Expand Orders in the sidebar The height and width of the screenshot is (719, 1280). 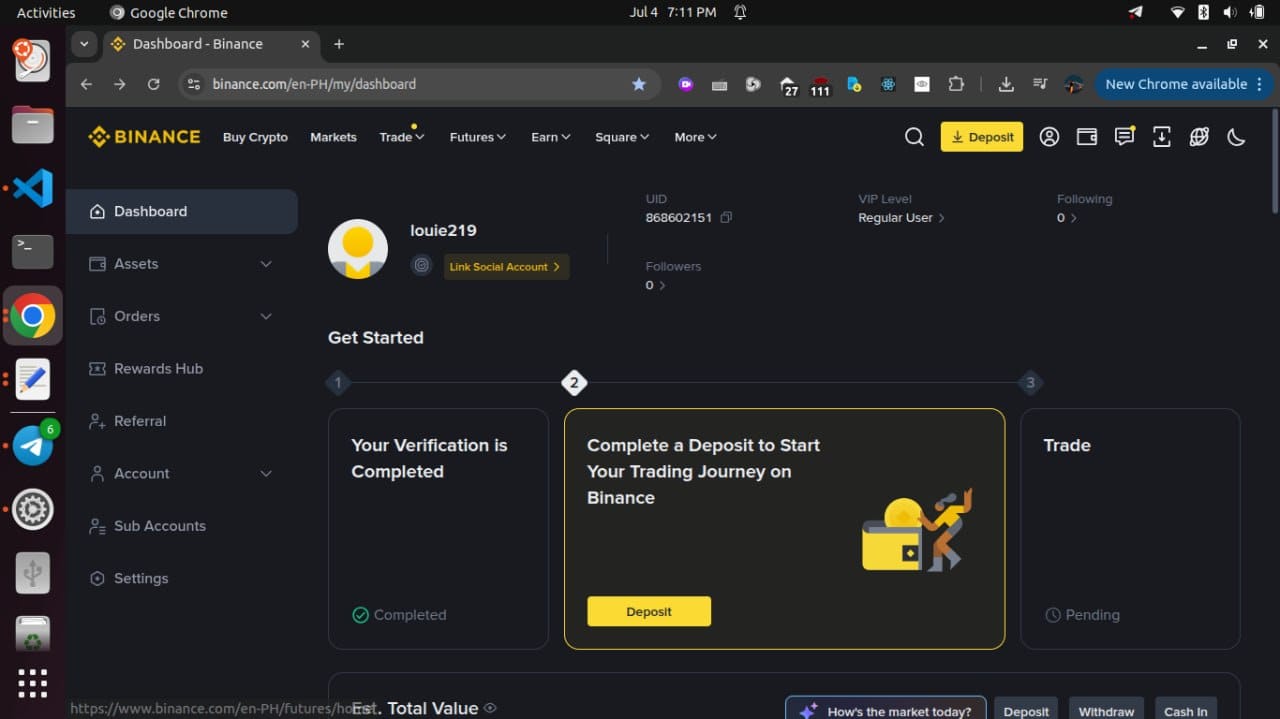point(181,316)
